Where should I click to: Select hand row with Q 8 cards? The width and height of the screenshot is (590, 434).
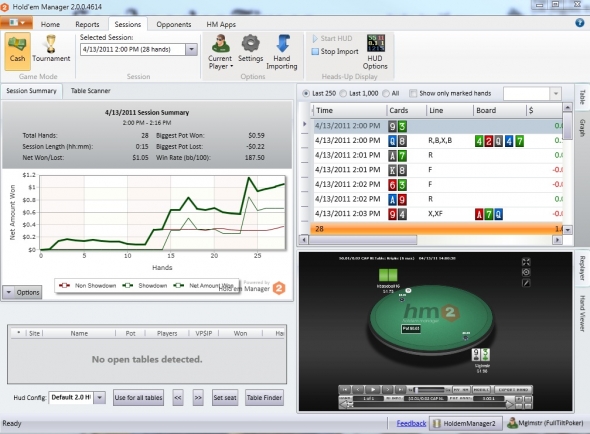[436, 140]
